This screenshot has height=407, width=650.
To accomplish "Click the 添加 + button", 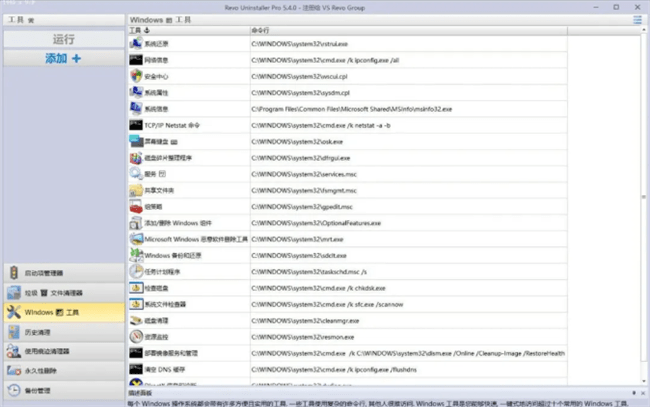I will tap(64, 58).
